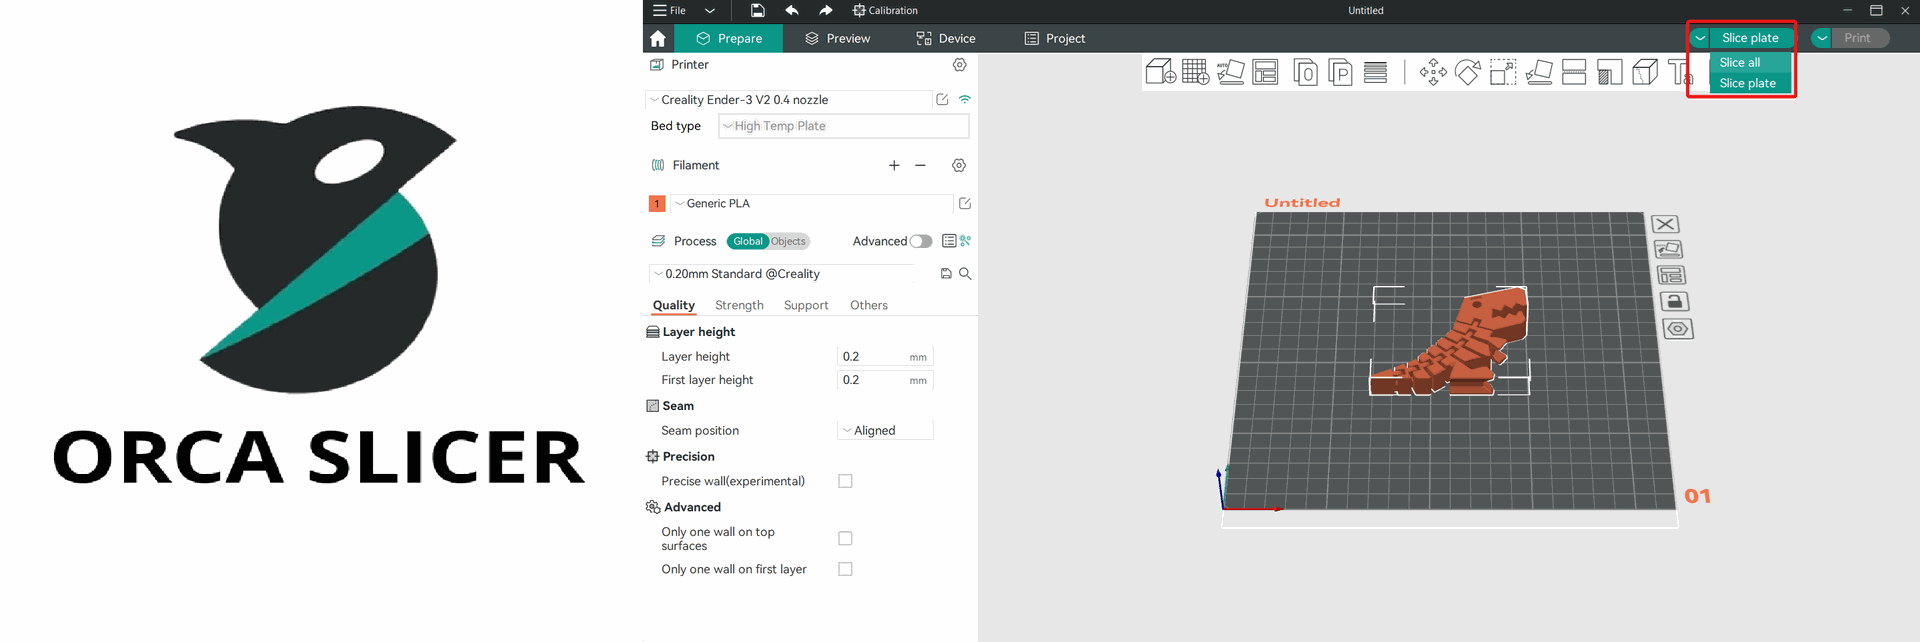Check Only one wall on top surfaces
1920x642 pixels.
(845, 539)
